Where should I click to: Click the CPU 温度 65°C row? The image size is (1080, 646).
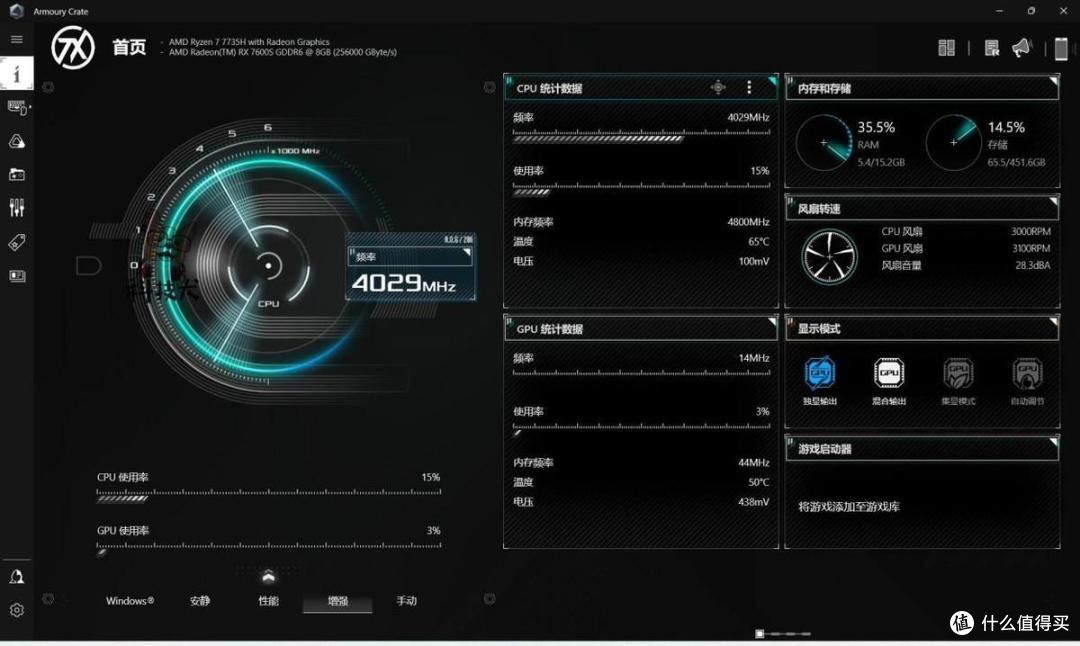pos(641,242)
